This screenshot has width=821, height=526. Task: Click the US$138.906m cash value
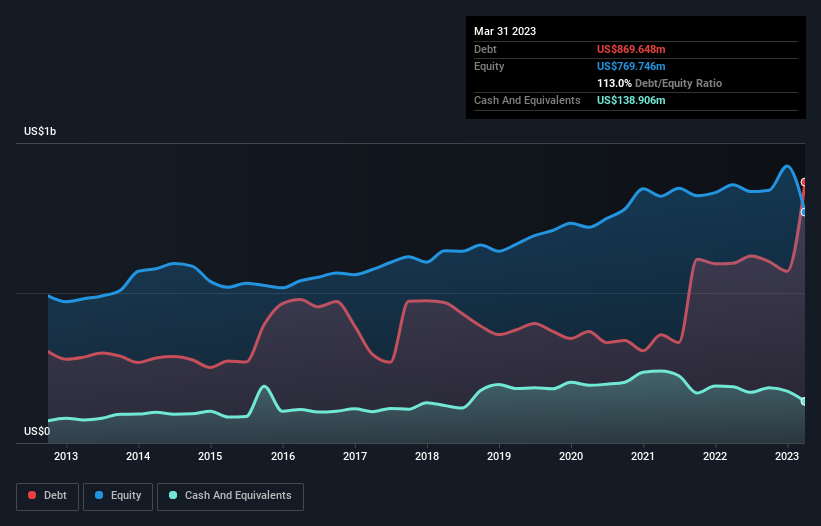click(631, 100)
